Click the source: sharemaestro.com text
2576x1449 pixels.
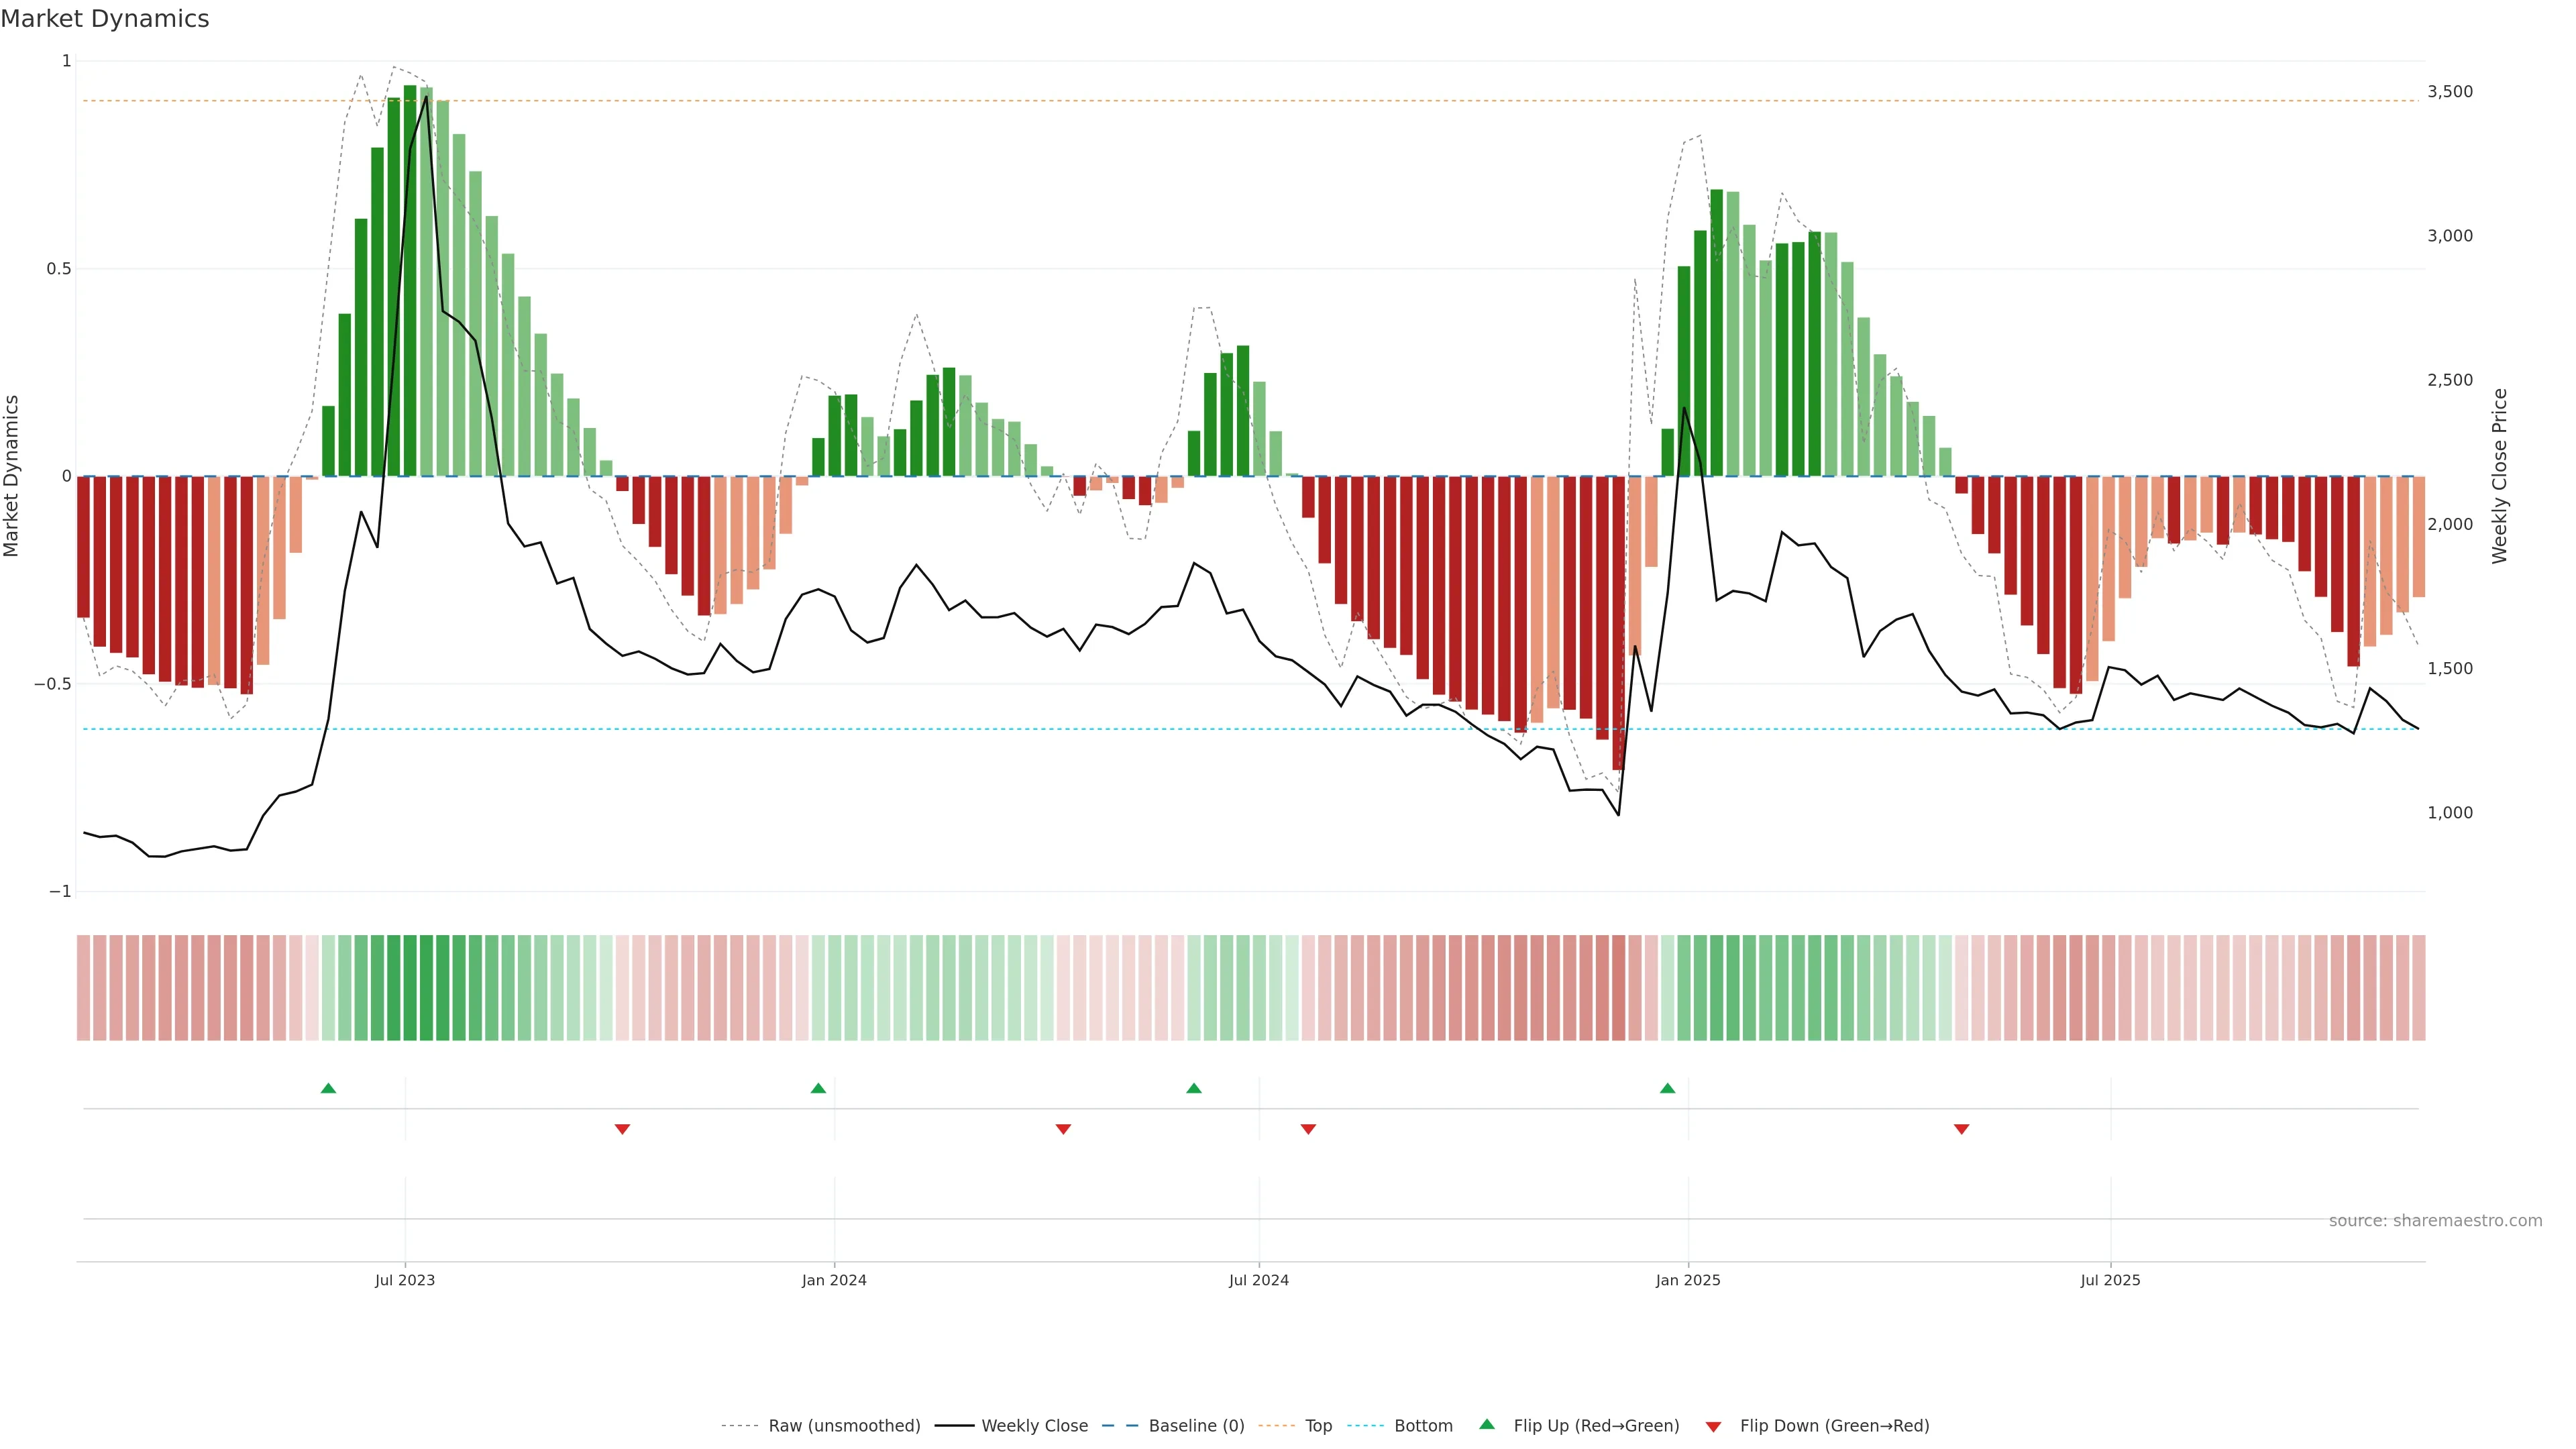2435,1221
